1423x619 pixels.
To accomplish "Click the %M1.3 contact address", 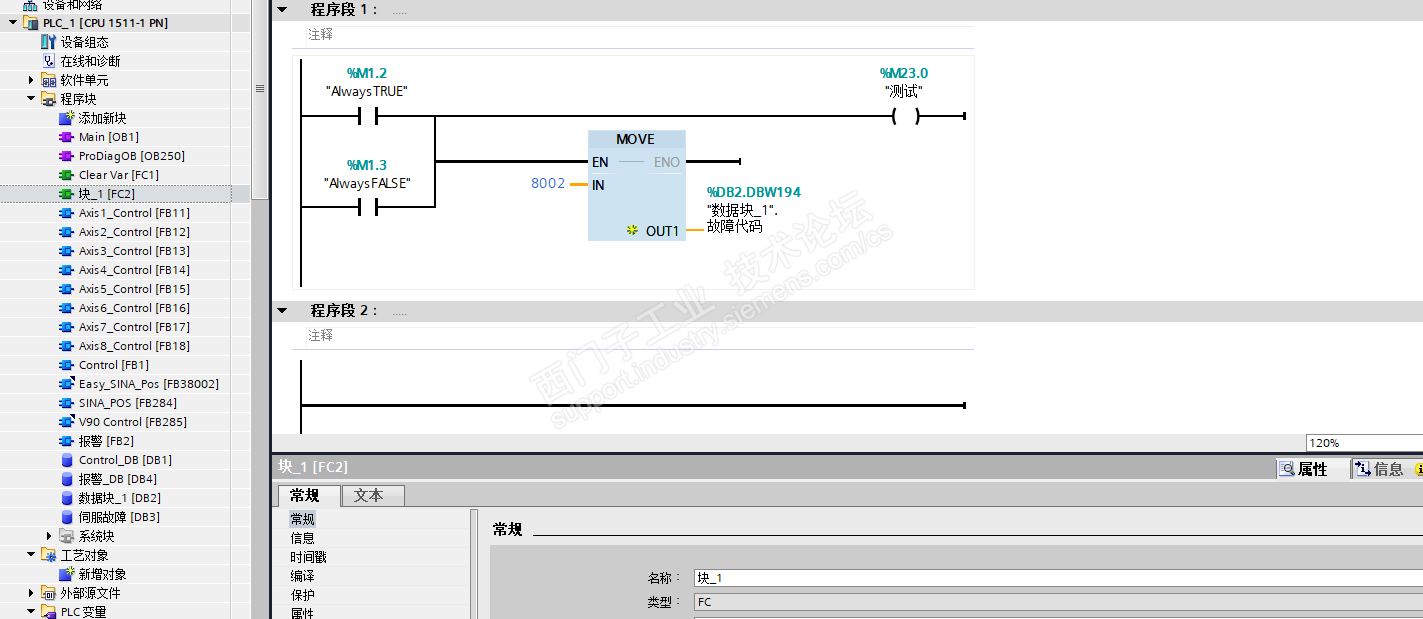I will pos(366,165).
